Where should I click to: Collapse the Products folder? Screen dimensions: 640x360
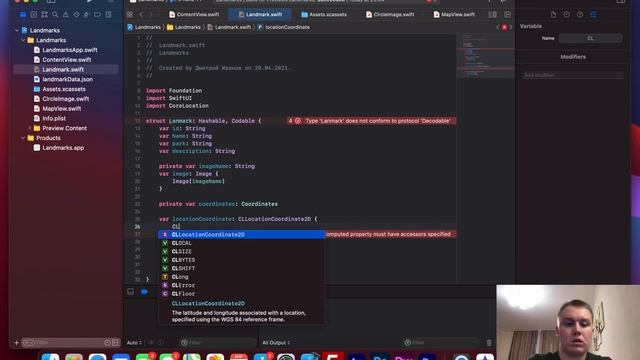(x=23, y=138)
